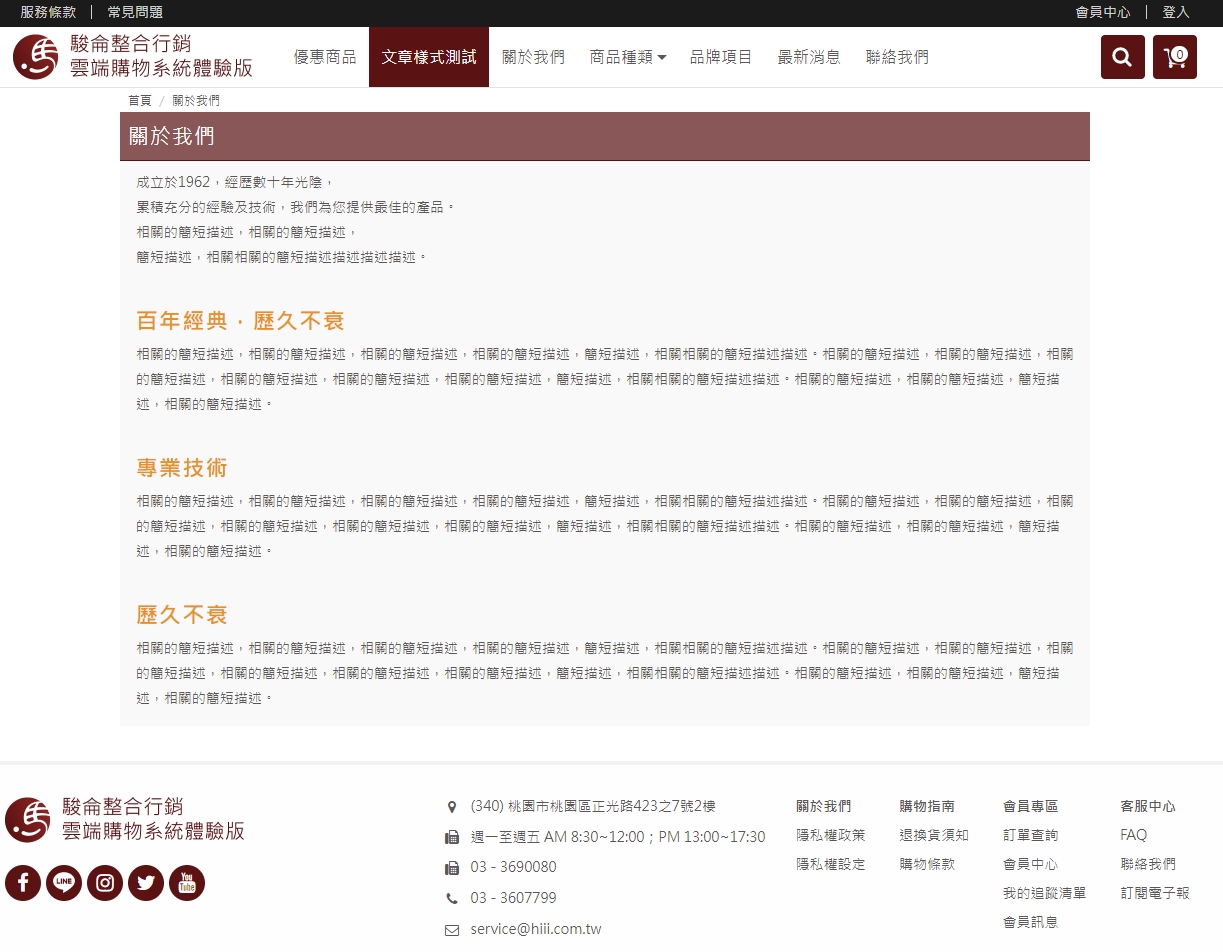The image size is (1223, 952).
Task: Open the FAQ footer link
Action: point(1134,835)
